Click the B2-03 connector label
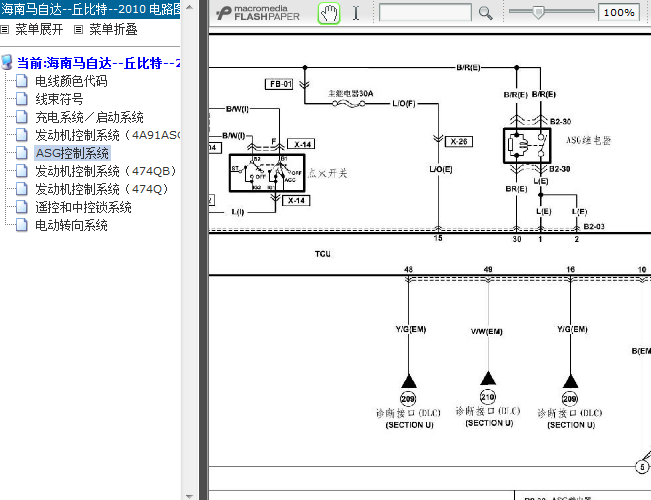The height and width of the screenshot is (500, 651). point(594,226)
